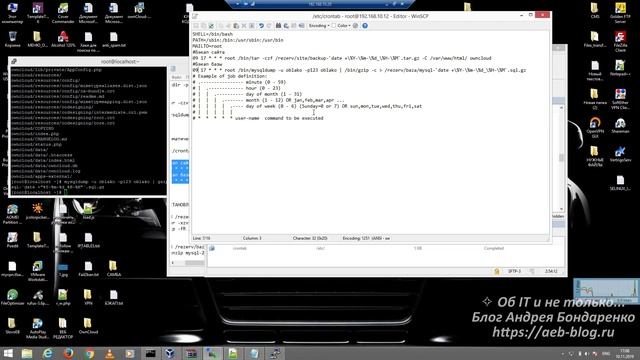The width and height of the screenshot is (640, 360).
Task: Open the Windows Start button
Action: [7, 353]
